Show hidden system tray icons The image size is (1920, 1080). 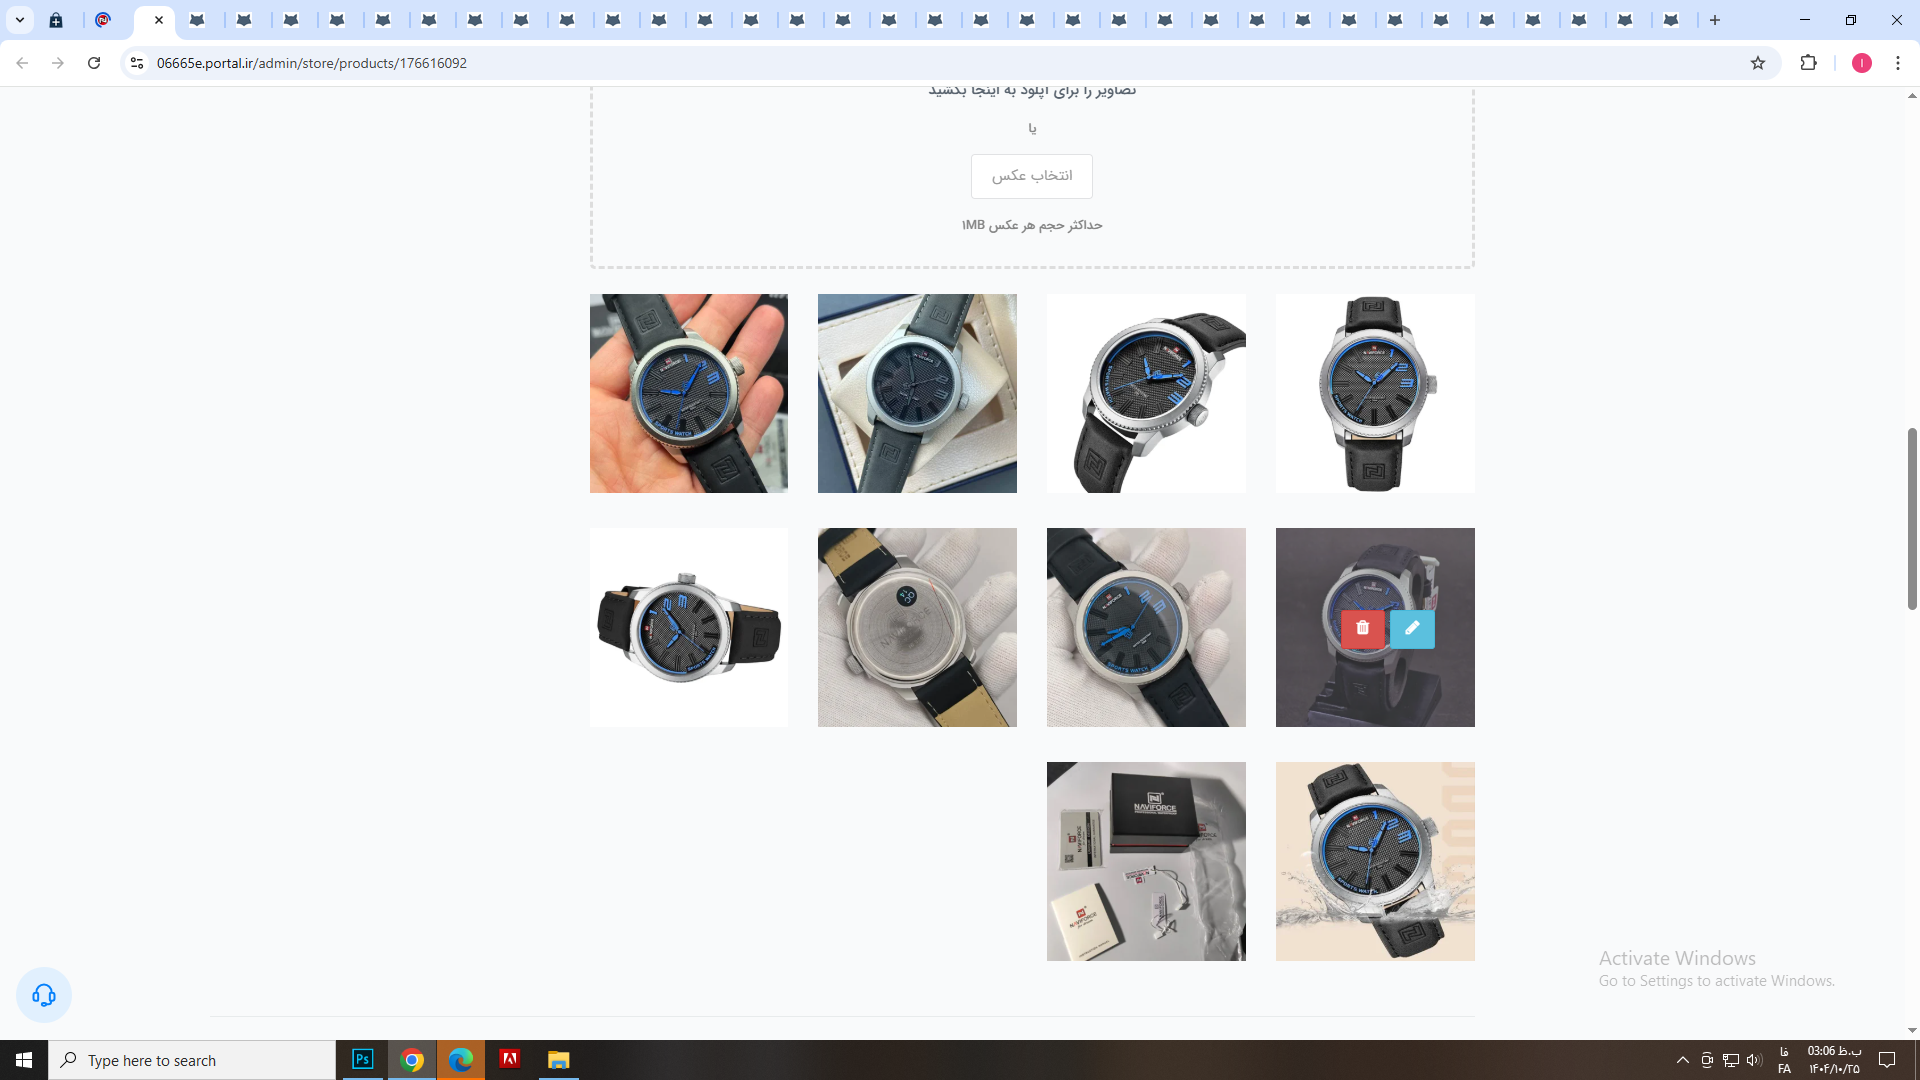point(1682,1060)
